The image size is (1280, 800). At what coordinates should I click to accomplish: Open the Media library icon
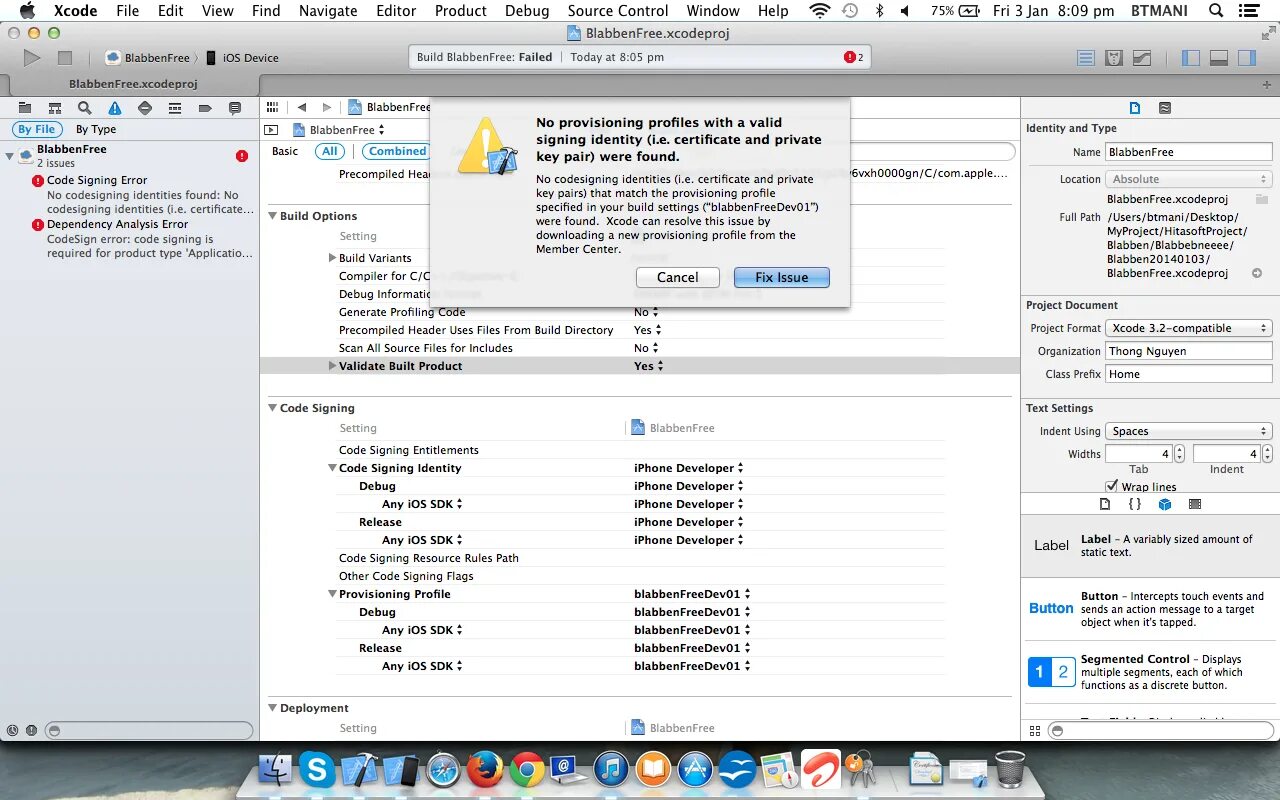1195,504
